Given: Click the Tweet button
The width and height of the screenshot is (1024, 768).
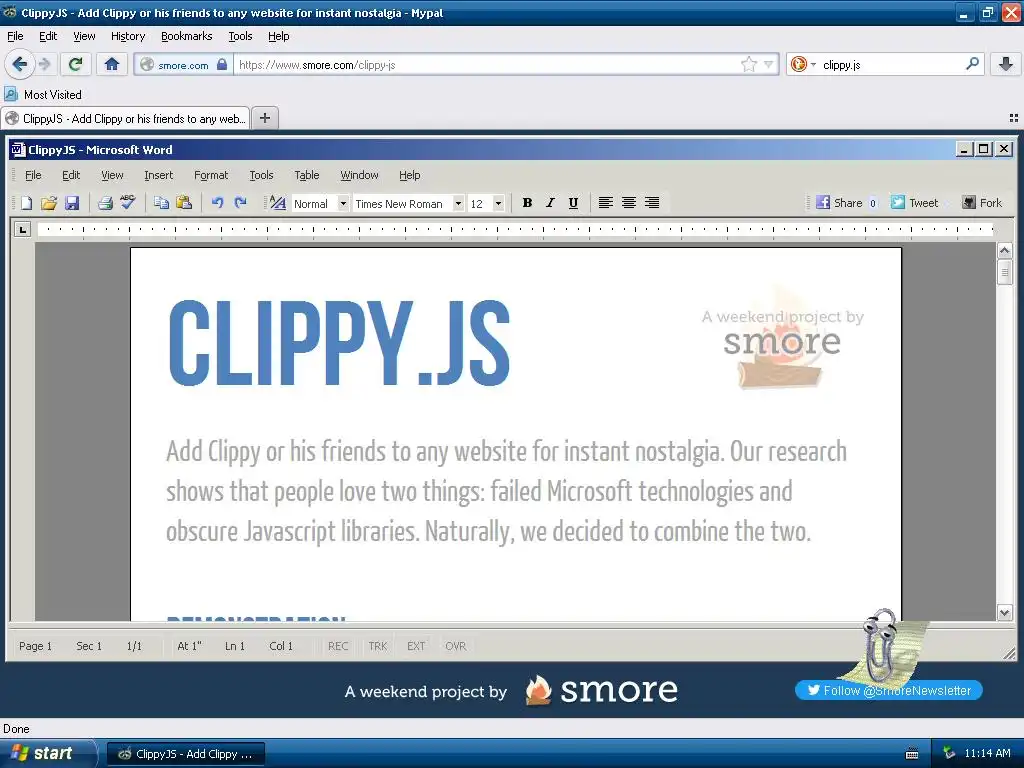Looking at the screenshot, I should 915,203.
